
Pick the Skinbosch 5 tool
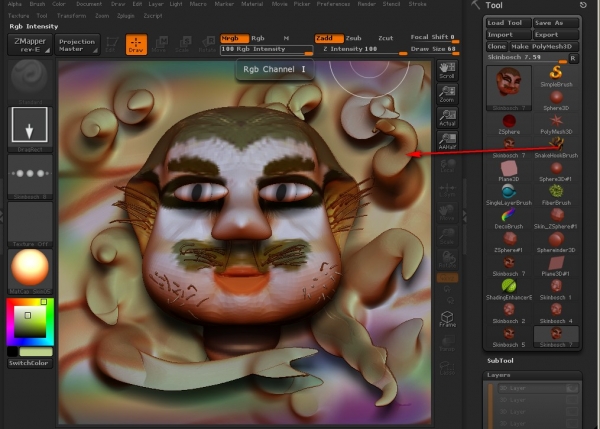click(x=509, y=334)
